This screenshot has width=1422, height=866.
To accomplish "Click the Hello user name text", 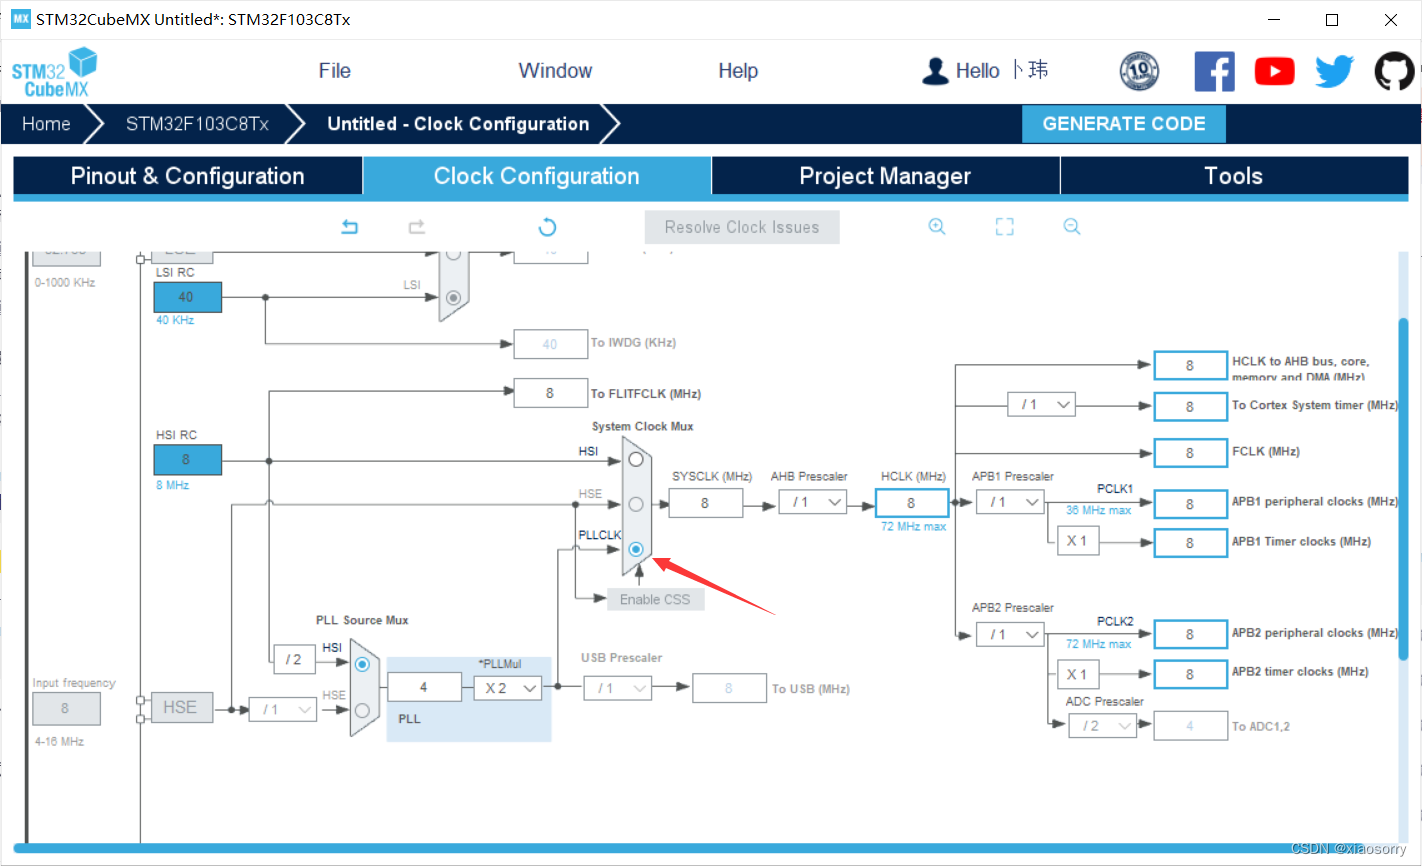I will 1002,70.
